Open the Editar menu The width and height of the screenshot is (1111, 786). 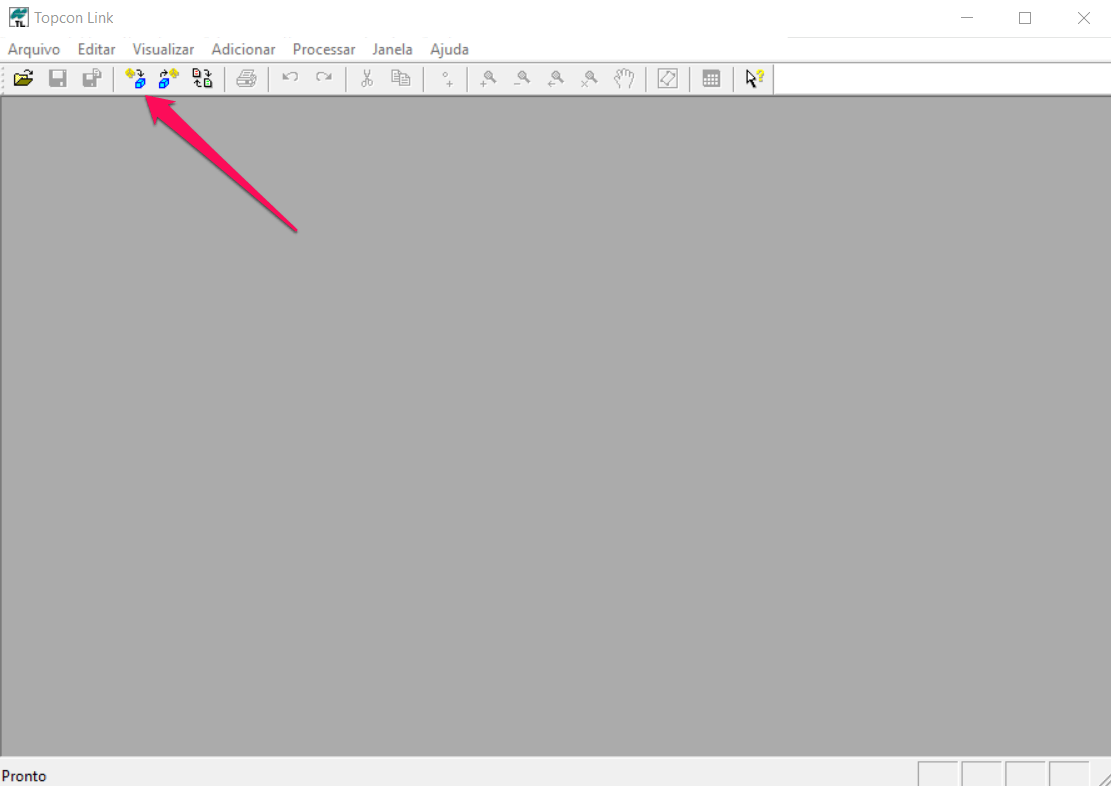(x=96, y=50)
